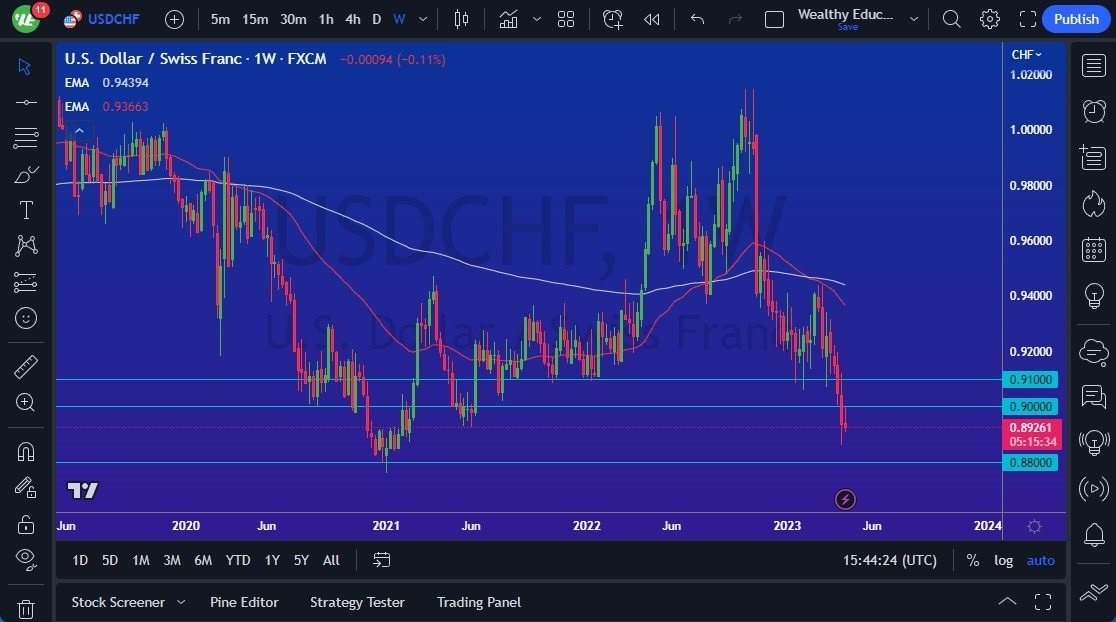Activate Bar Replay mode
Image resolution: width=1116 pixels, height=622 pixels.
[650, 18]
